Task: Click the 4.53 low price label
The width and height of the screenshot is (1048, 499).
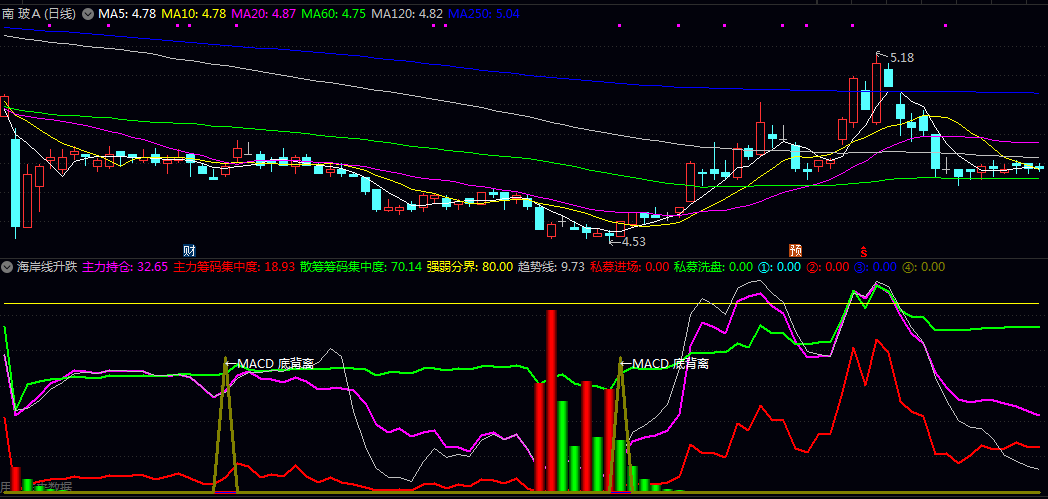Action: pos(634,242)
